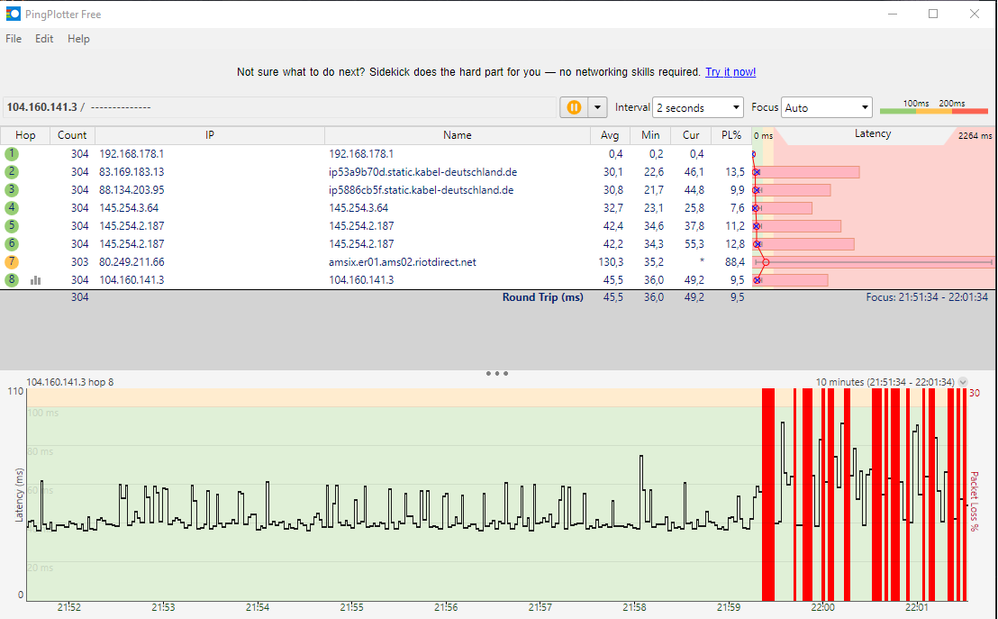Click the Min column header
The image size is (998, 619).
tap(650, 135)
